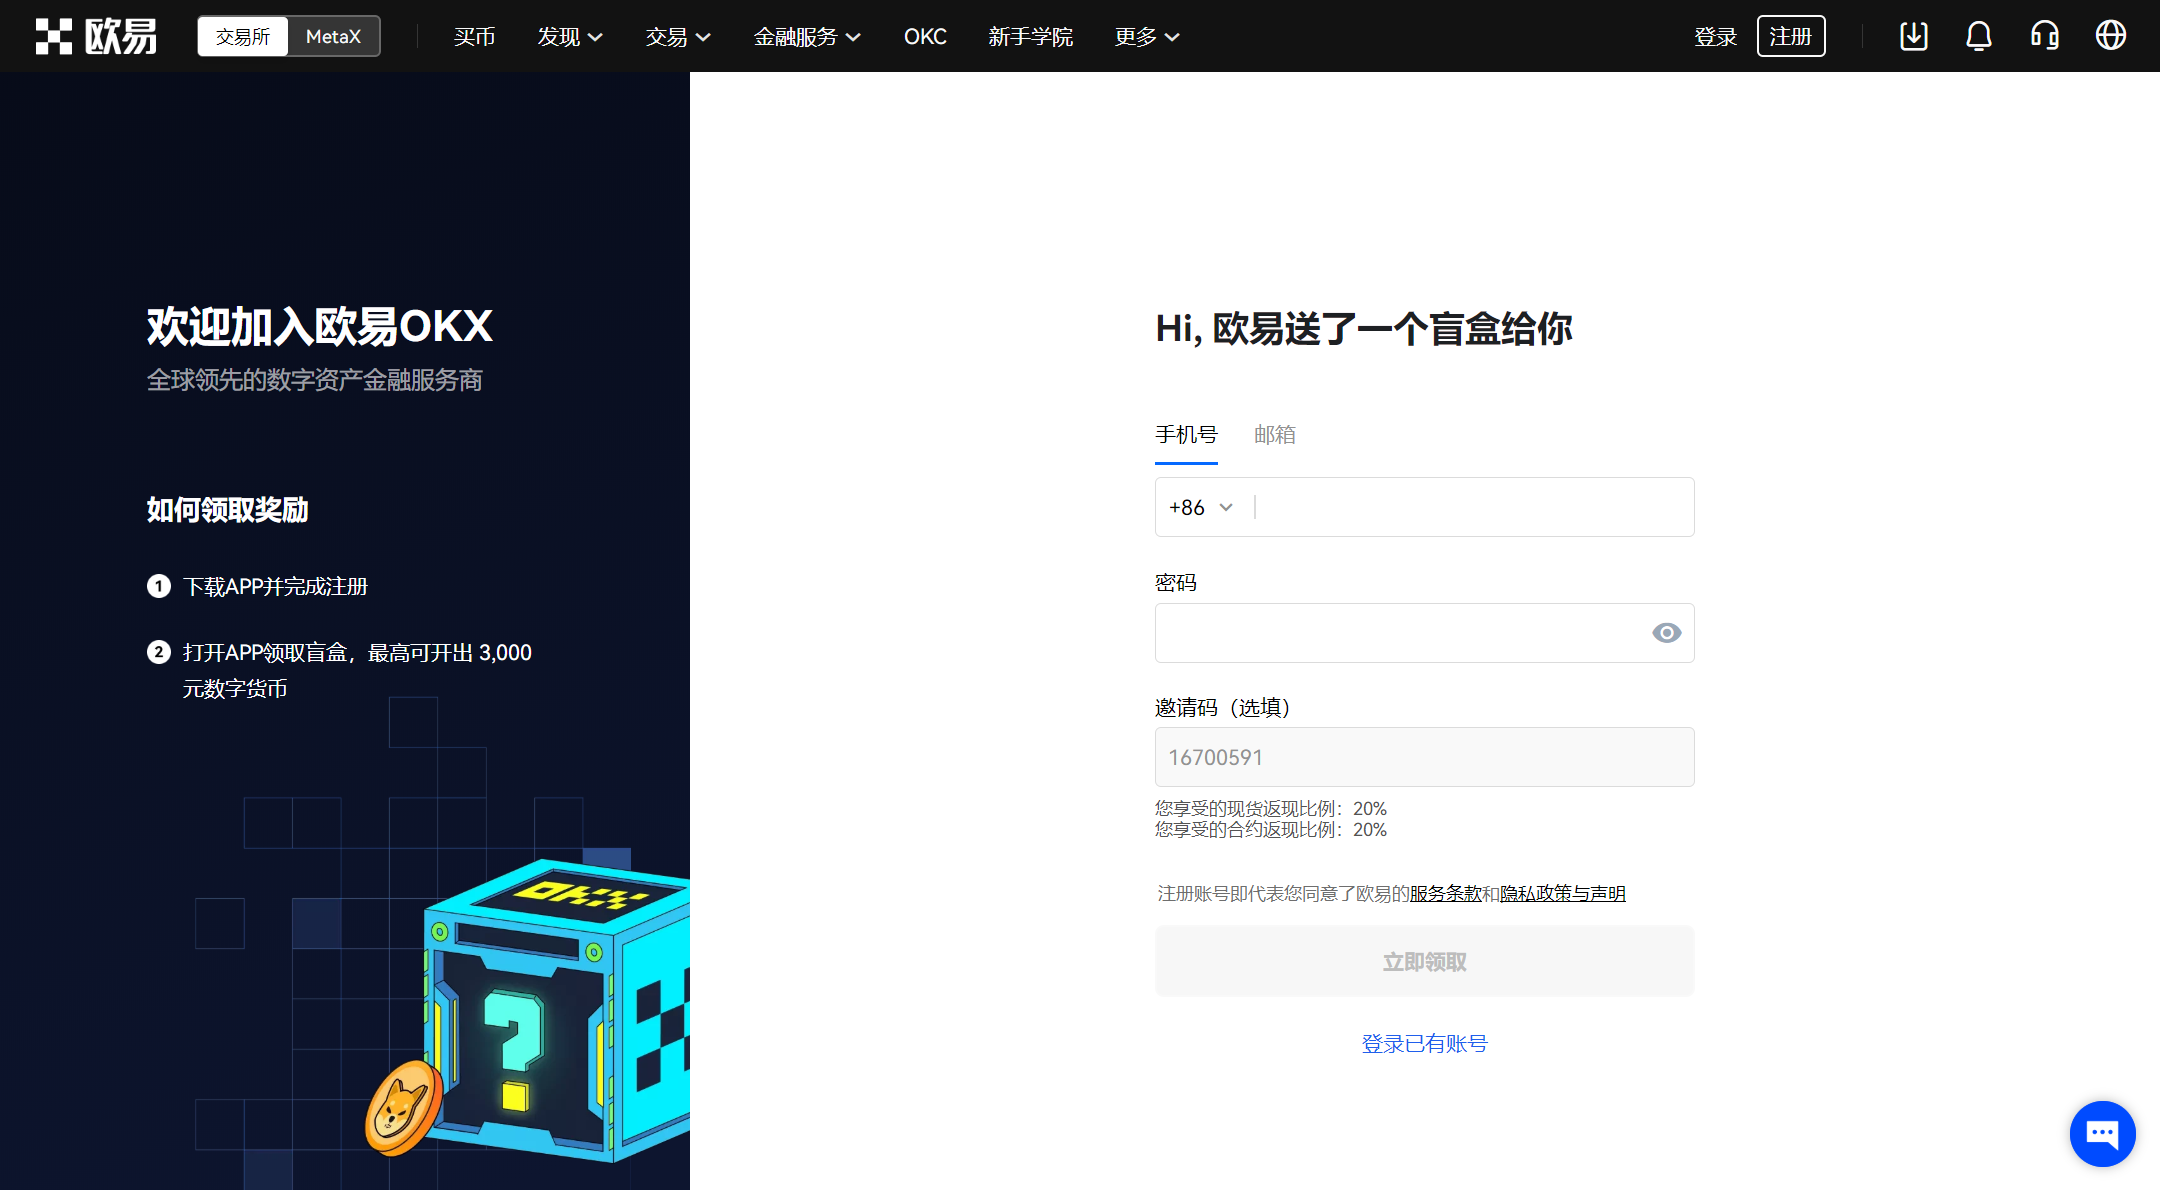
Task: Open the app download icon
Action: point(1913,36)
